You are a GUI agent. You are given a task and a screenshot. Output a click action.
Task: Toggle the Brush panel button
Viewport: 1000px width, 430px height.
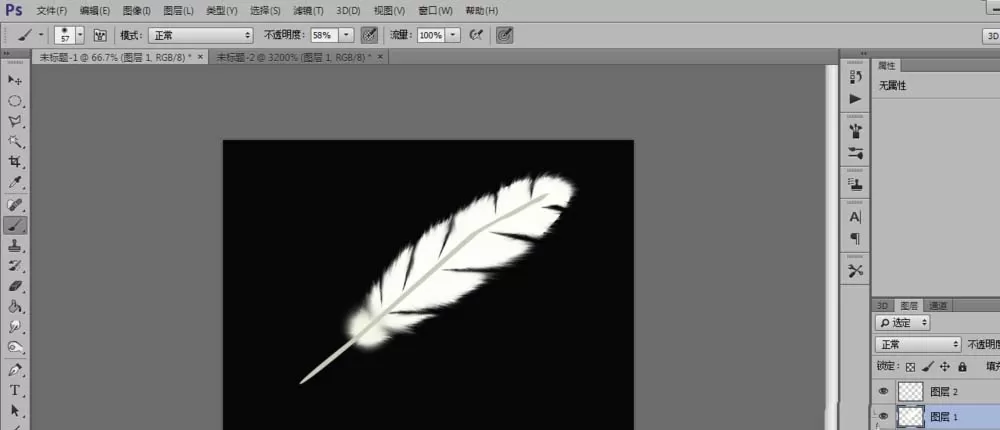(x=100, y=35)
